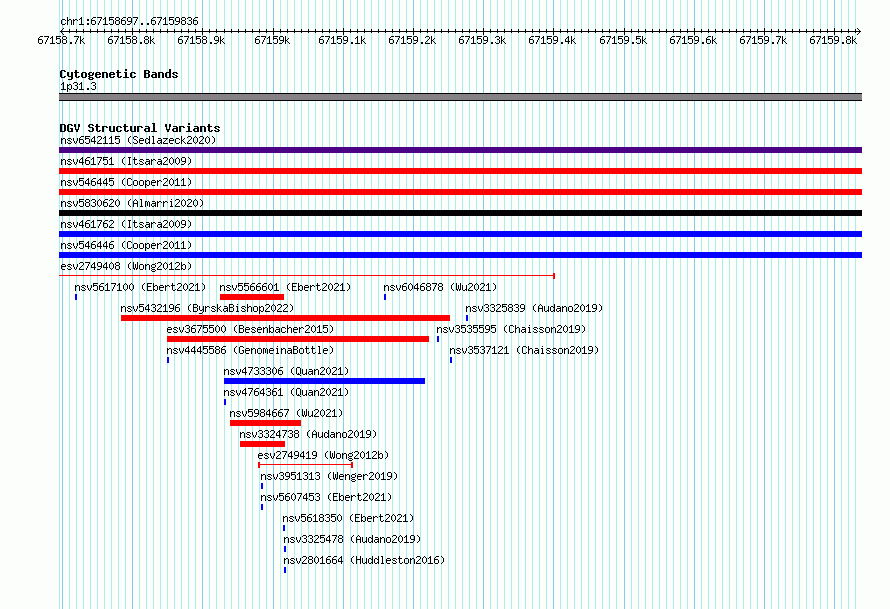Open nsv546446 (Cooper2011) label

point(126,245)
